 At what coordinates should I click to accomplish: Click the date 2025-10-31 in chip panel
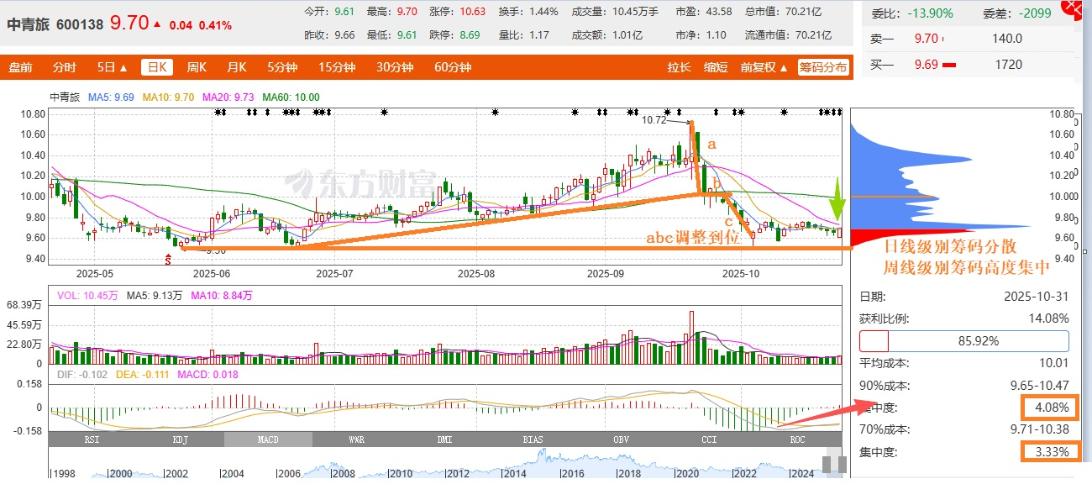point(1036,296)
